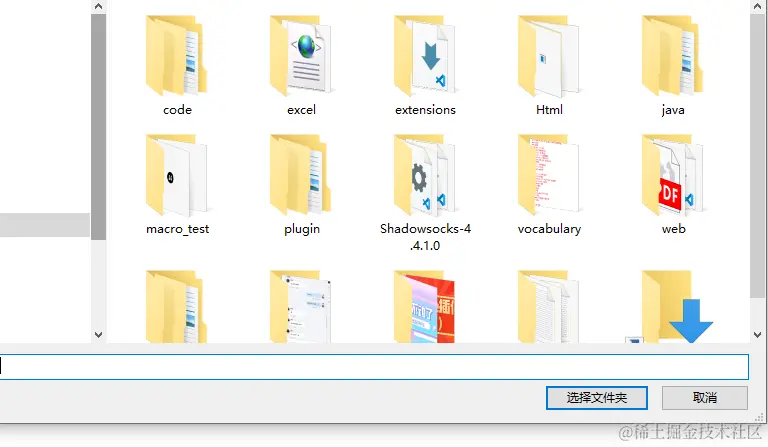Select the vocabulary folder icon
The image size is (768, 447).
click(x=549, y=175)
